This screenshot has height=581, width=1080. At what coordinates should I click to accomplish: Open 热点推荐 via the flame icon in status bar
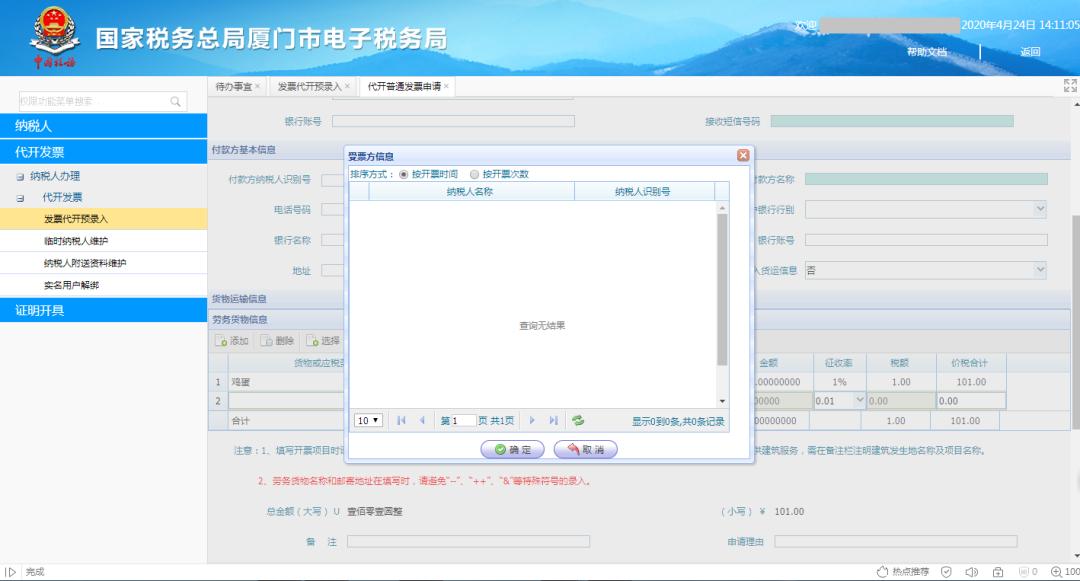883,570
